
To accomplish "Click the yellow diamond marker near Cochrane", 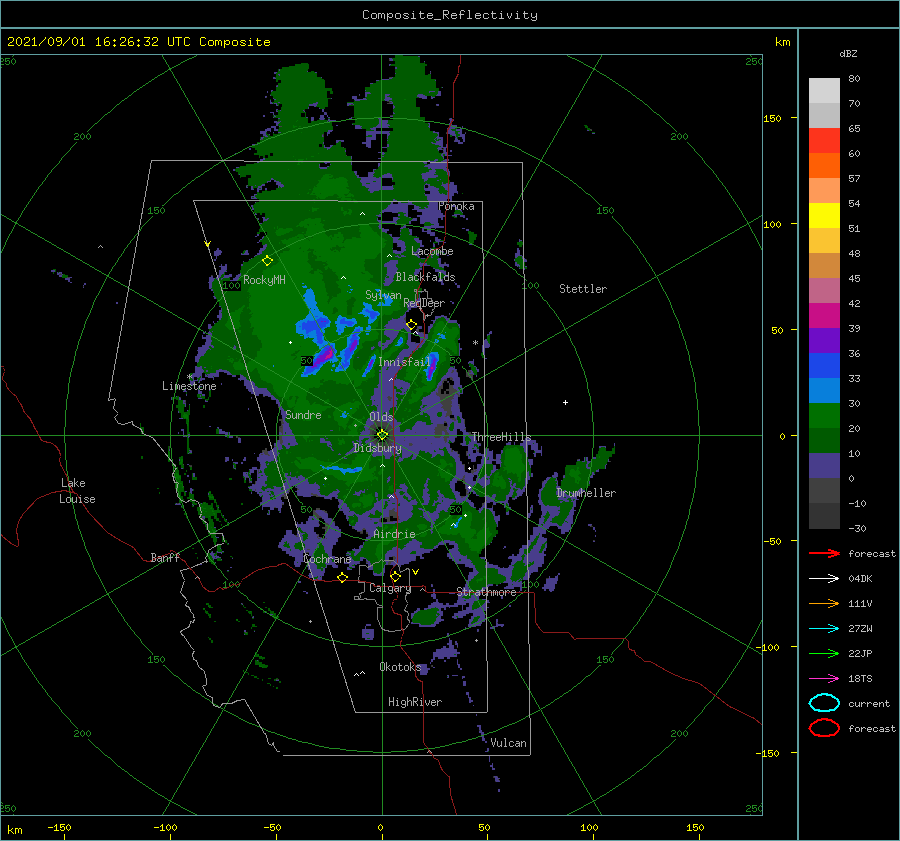I will pyautogui.click(x=342, y=577).
